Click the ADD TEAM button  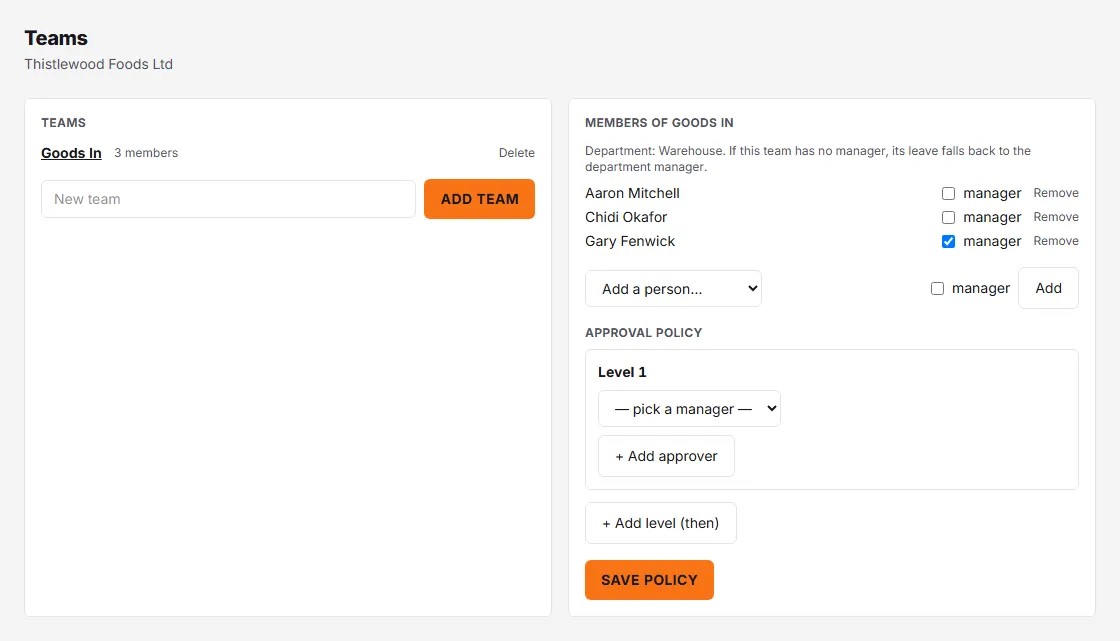pyautogui.click(x=479, y=199)
